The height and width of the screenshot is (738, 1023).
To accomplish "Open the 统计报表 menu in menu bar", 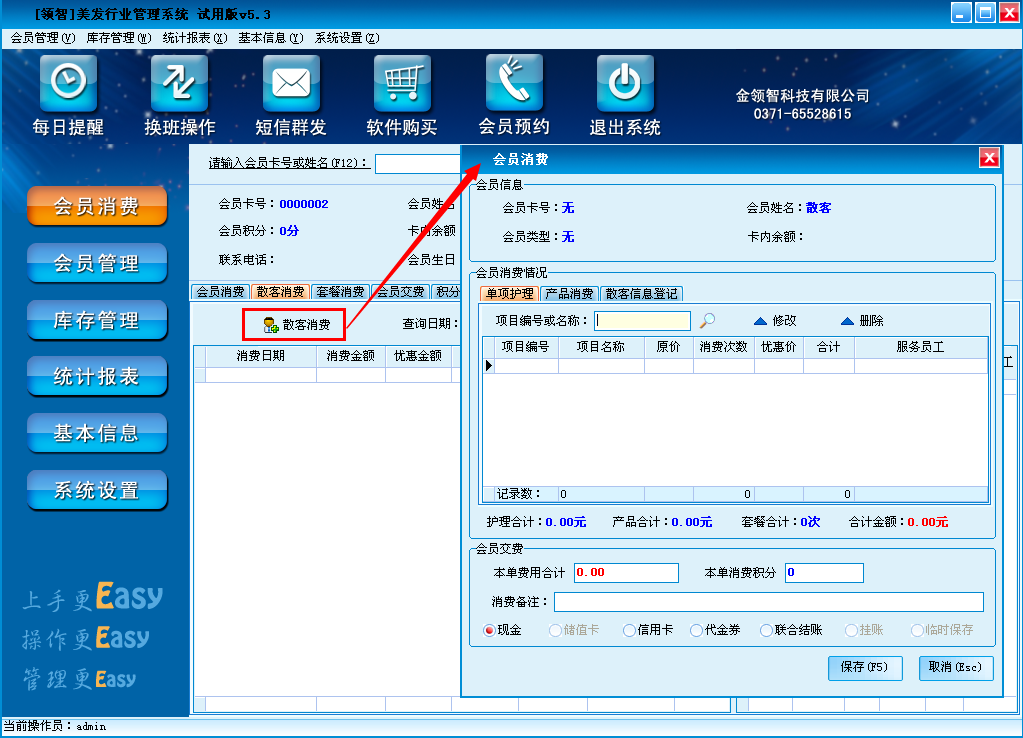I will (194, 38).
